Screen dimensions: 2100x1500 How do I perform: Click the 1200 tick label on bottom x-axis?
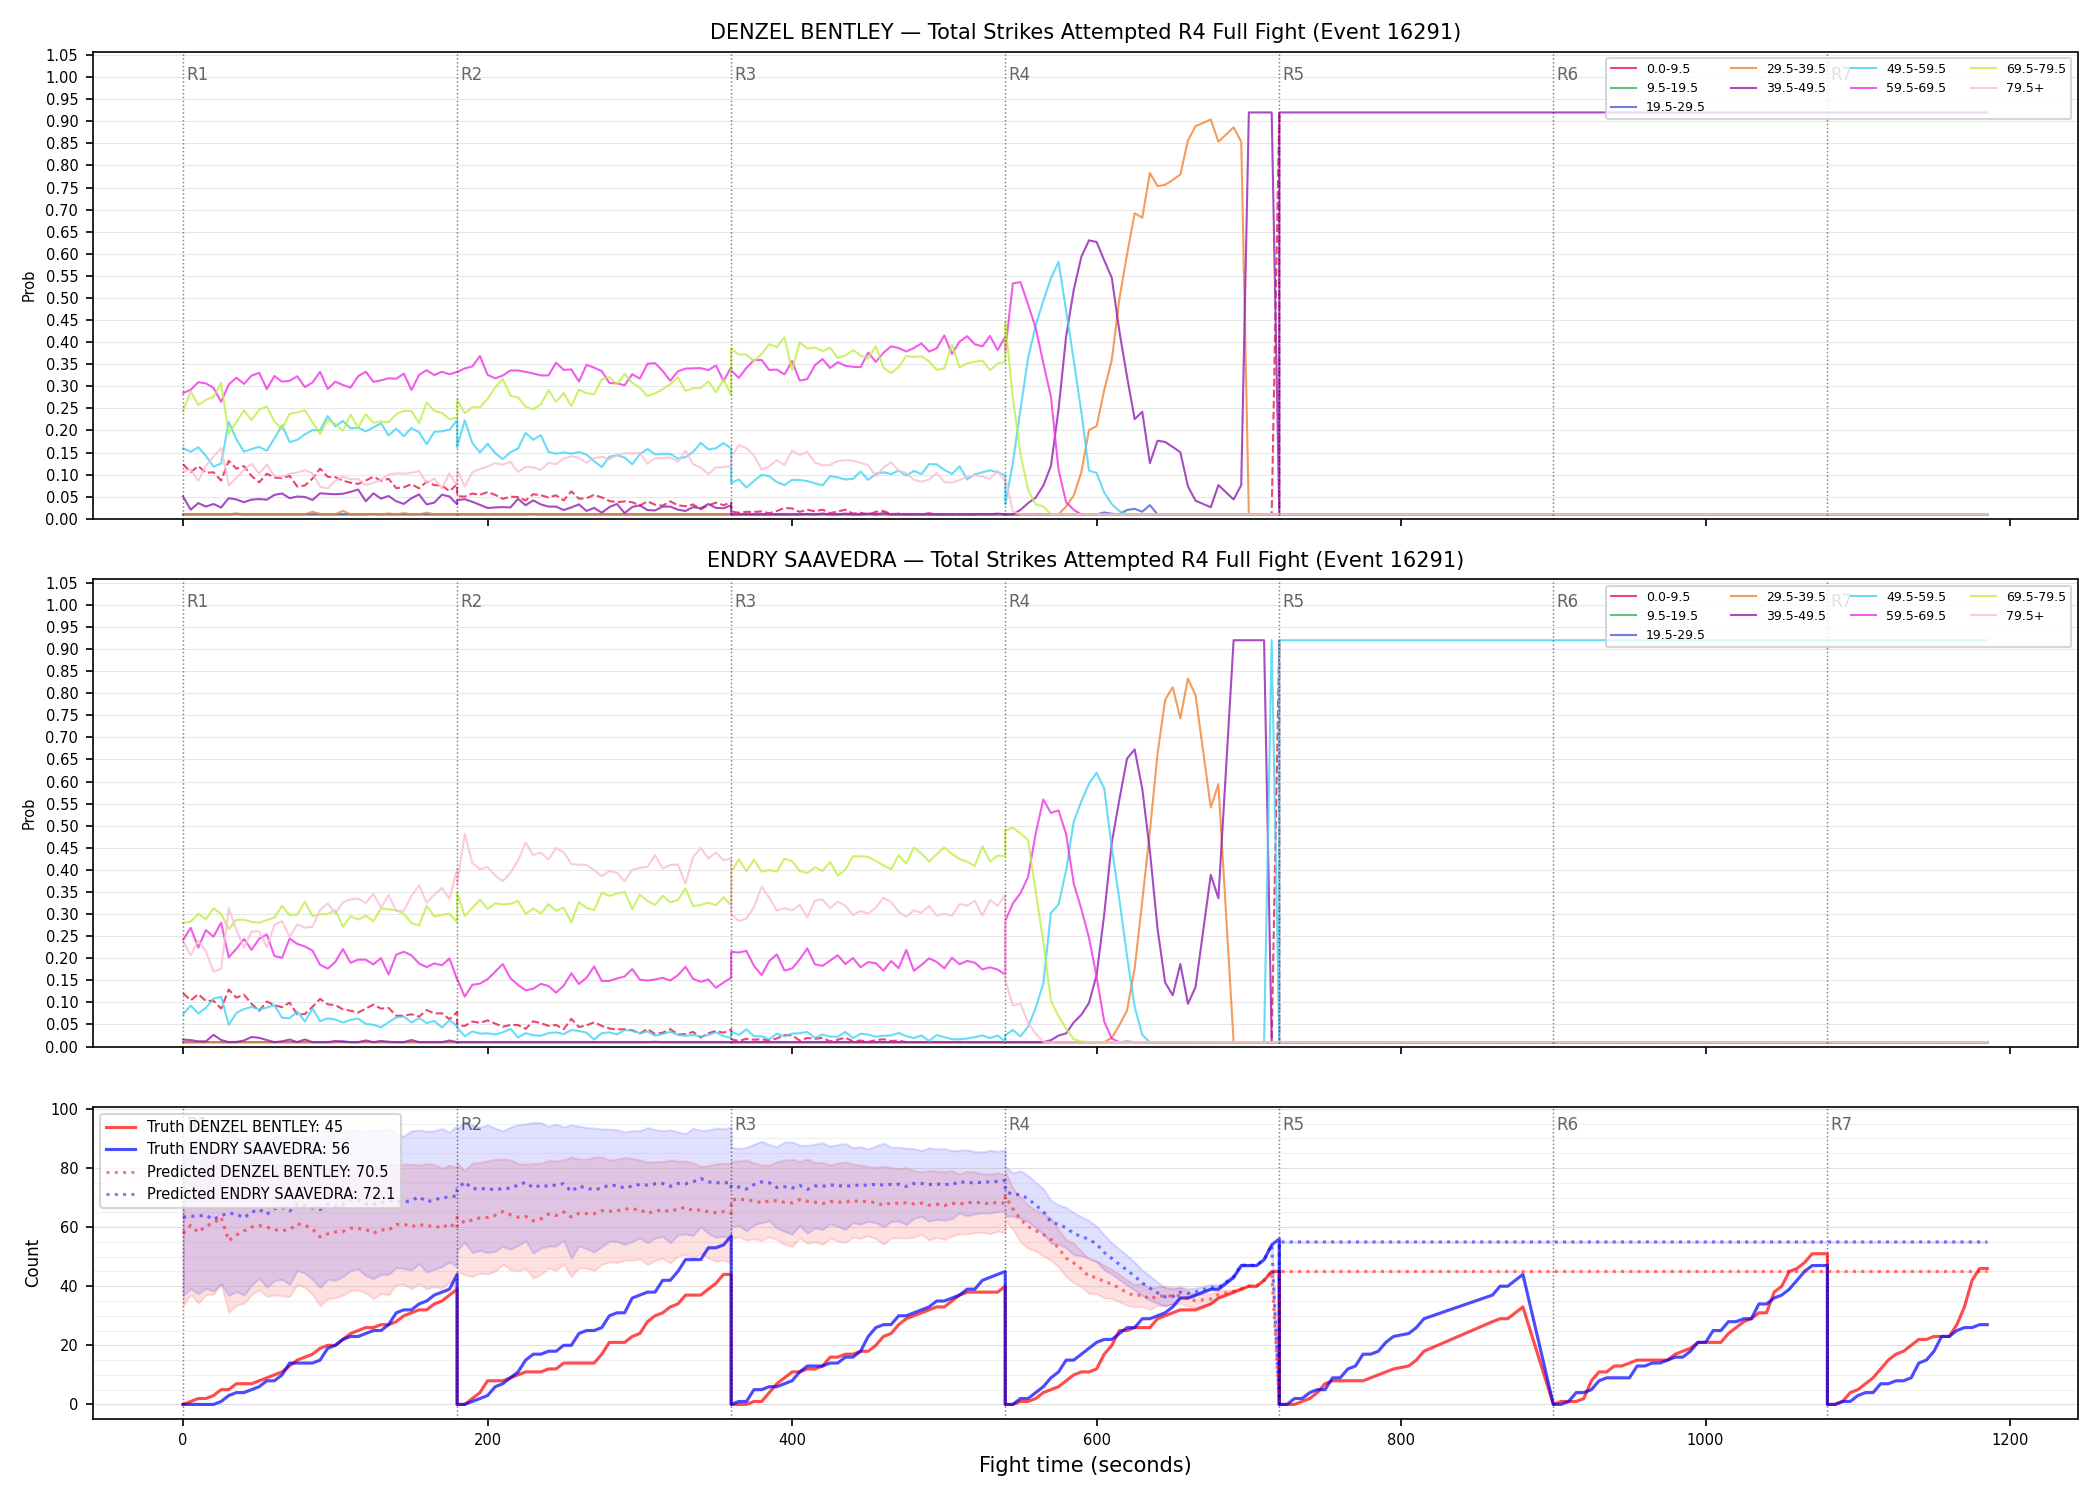(x=2010, y=1439)
